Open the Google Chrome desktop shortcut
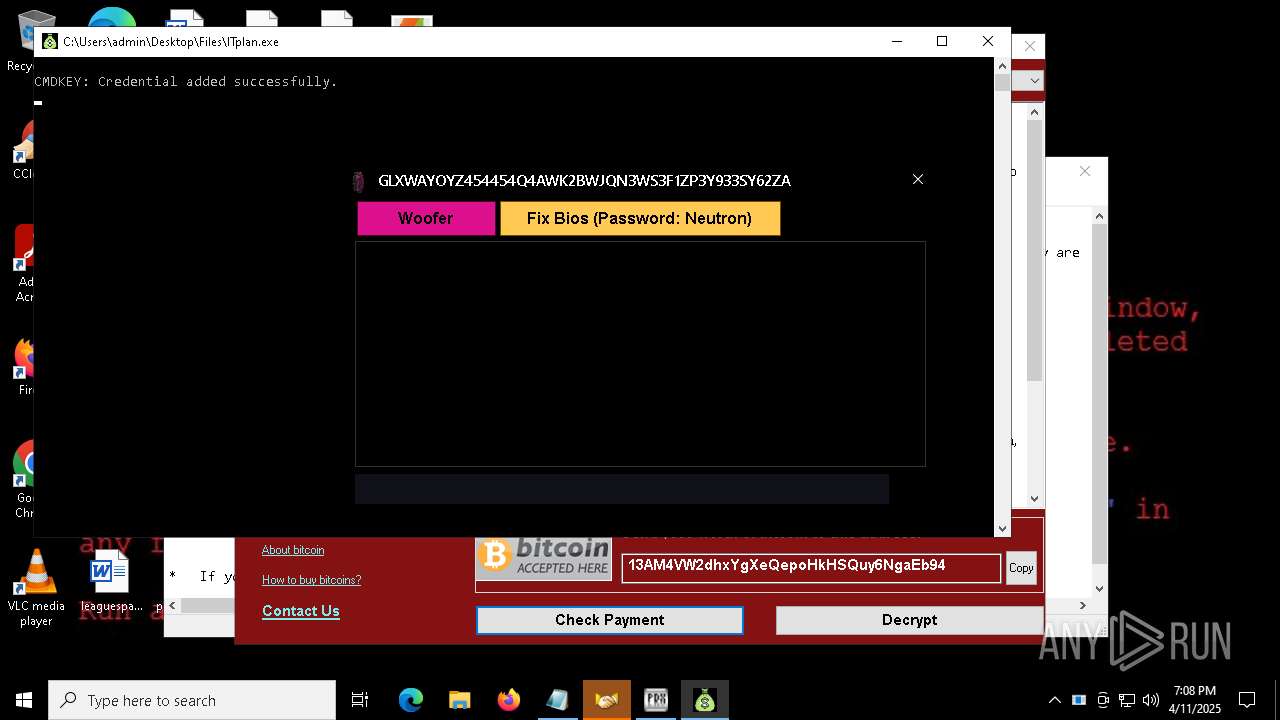Image resolution: width=1280 pixels, height=720 pixels. point(24,478)
